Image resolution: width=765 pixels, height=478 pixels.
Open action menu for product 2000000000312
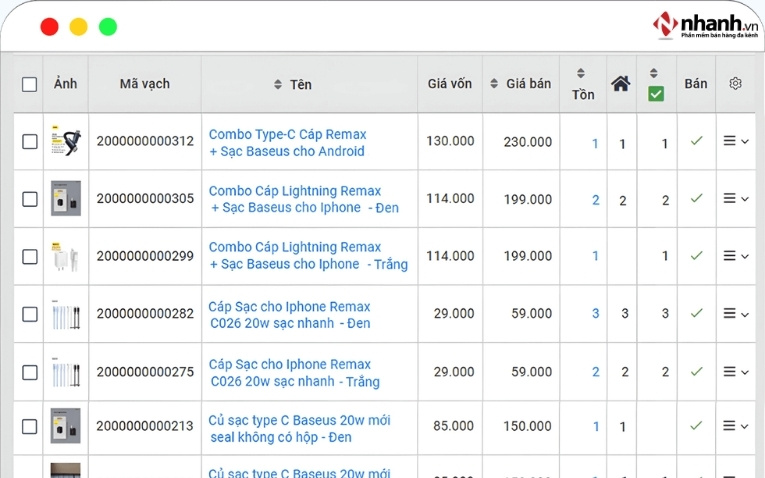point(735,142)
